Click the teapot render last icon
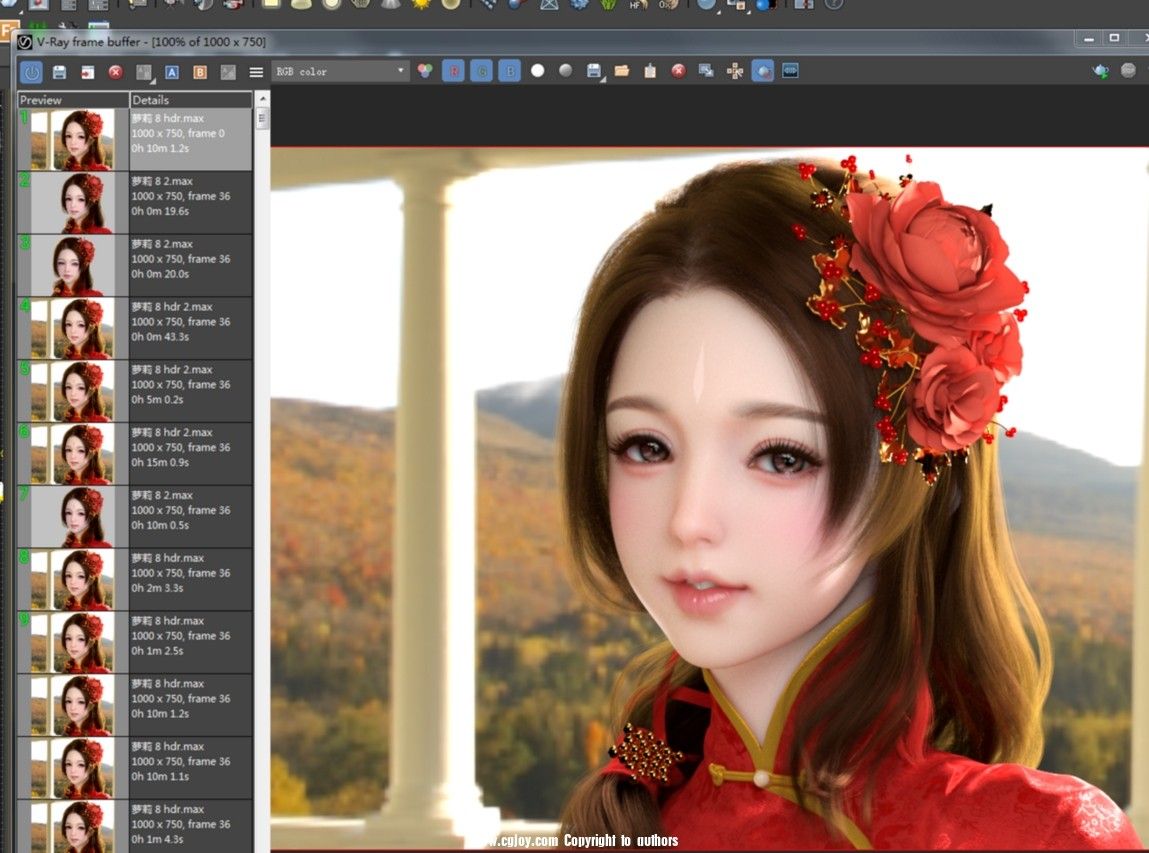Screen dimensions: 1149x853 click(1100, 70)
